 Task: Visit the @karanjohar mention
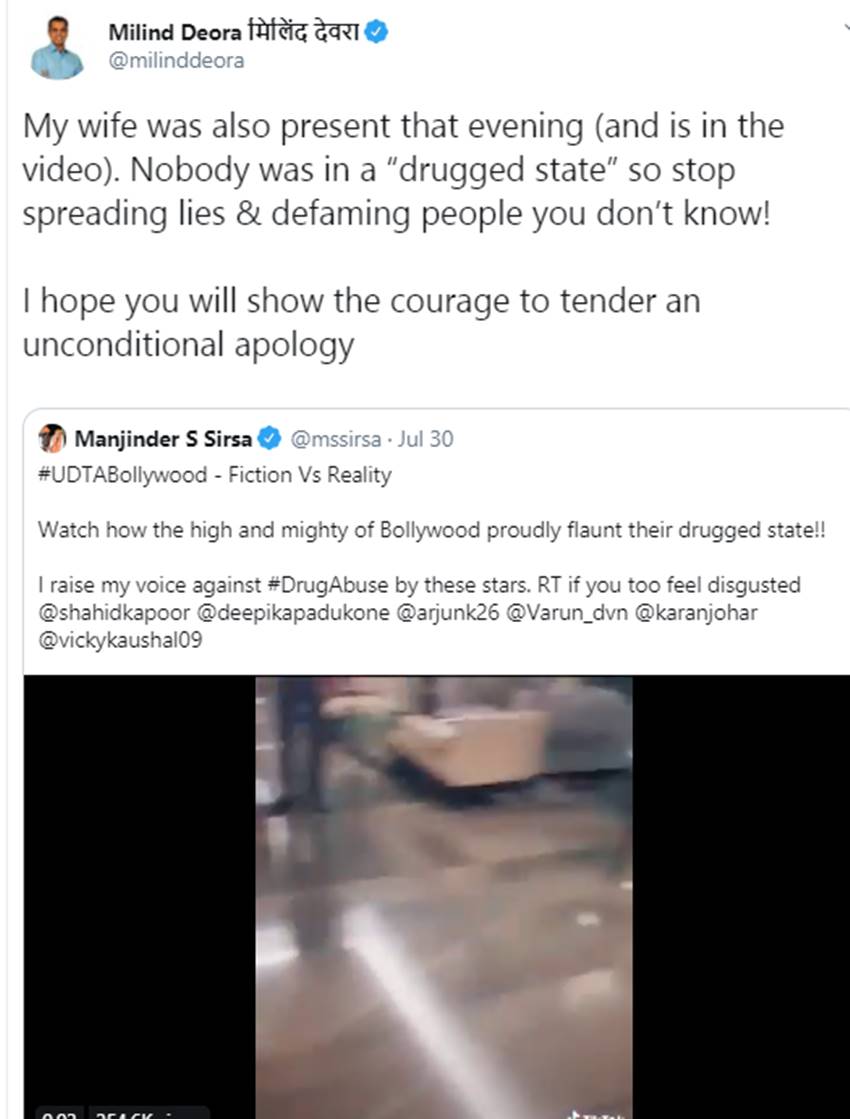pyautogui.click(x=696, y=613)
